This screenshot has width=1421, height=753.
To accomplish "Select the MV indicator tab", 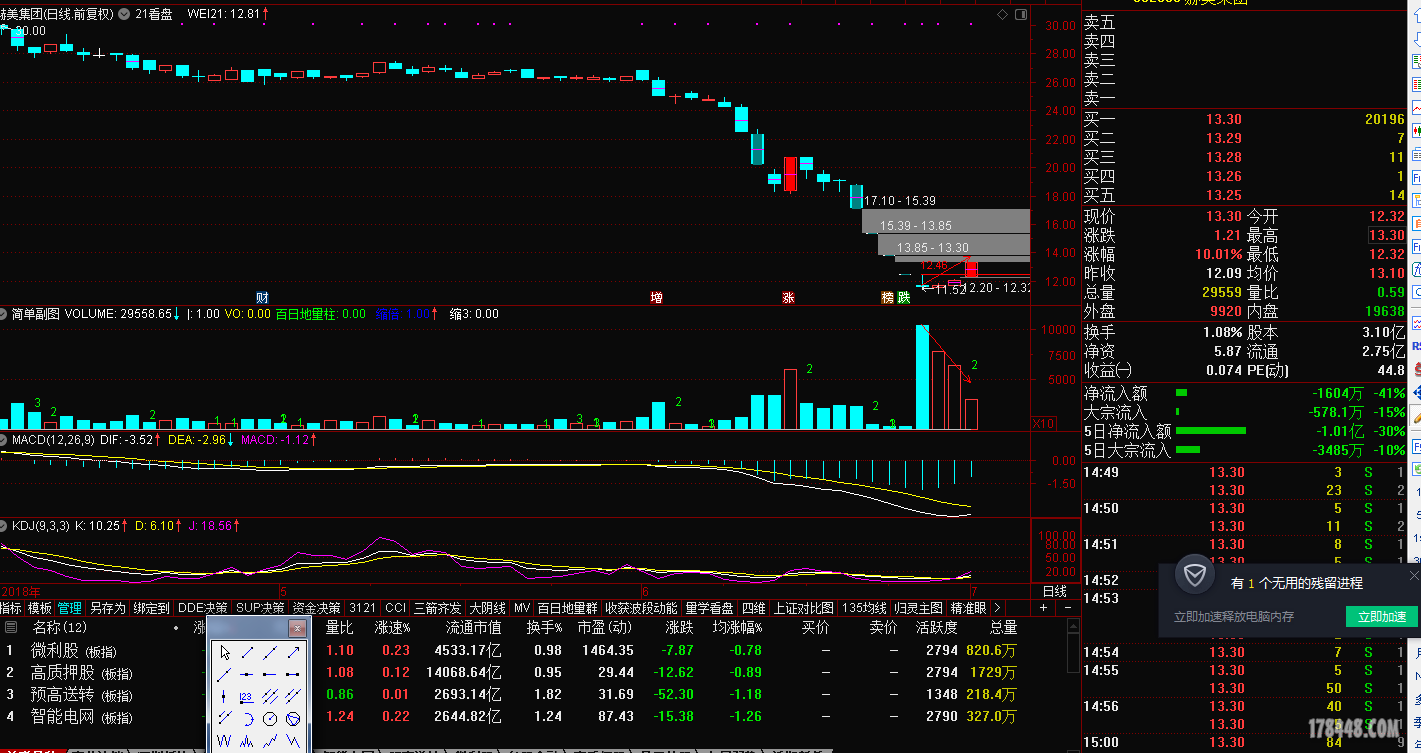I will 522,607.
